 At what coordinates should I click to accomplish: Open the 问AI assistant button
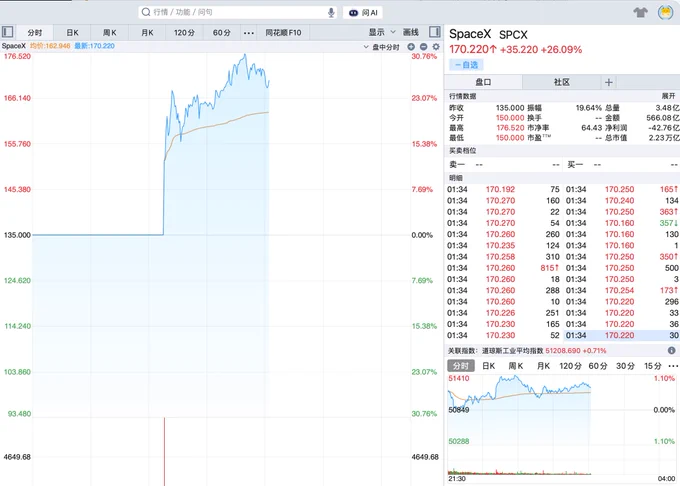tap(363, 13)
